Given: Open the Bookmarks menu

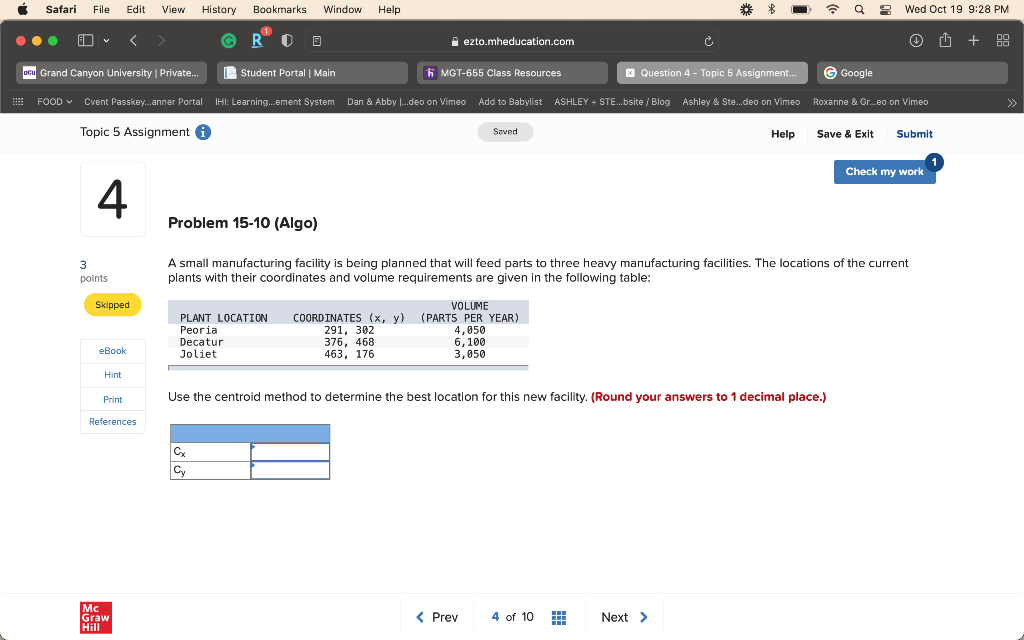Looking at the screenshot, I should click(x=280, y=9).
